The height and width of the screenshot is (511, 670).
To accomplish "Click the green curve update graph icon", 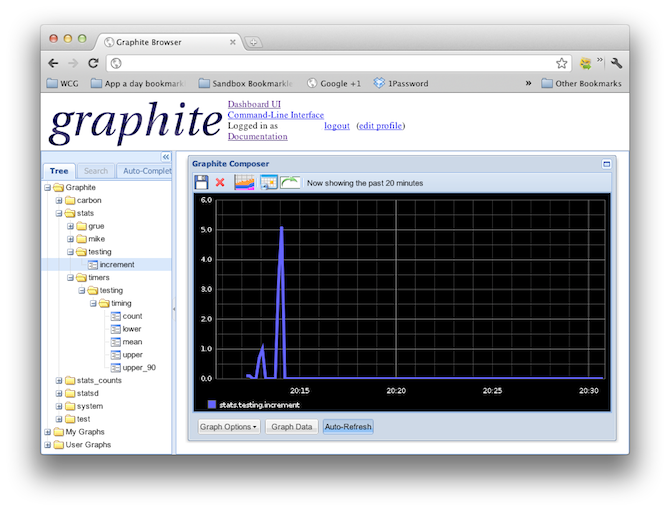I will tap(290, 182).
